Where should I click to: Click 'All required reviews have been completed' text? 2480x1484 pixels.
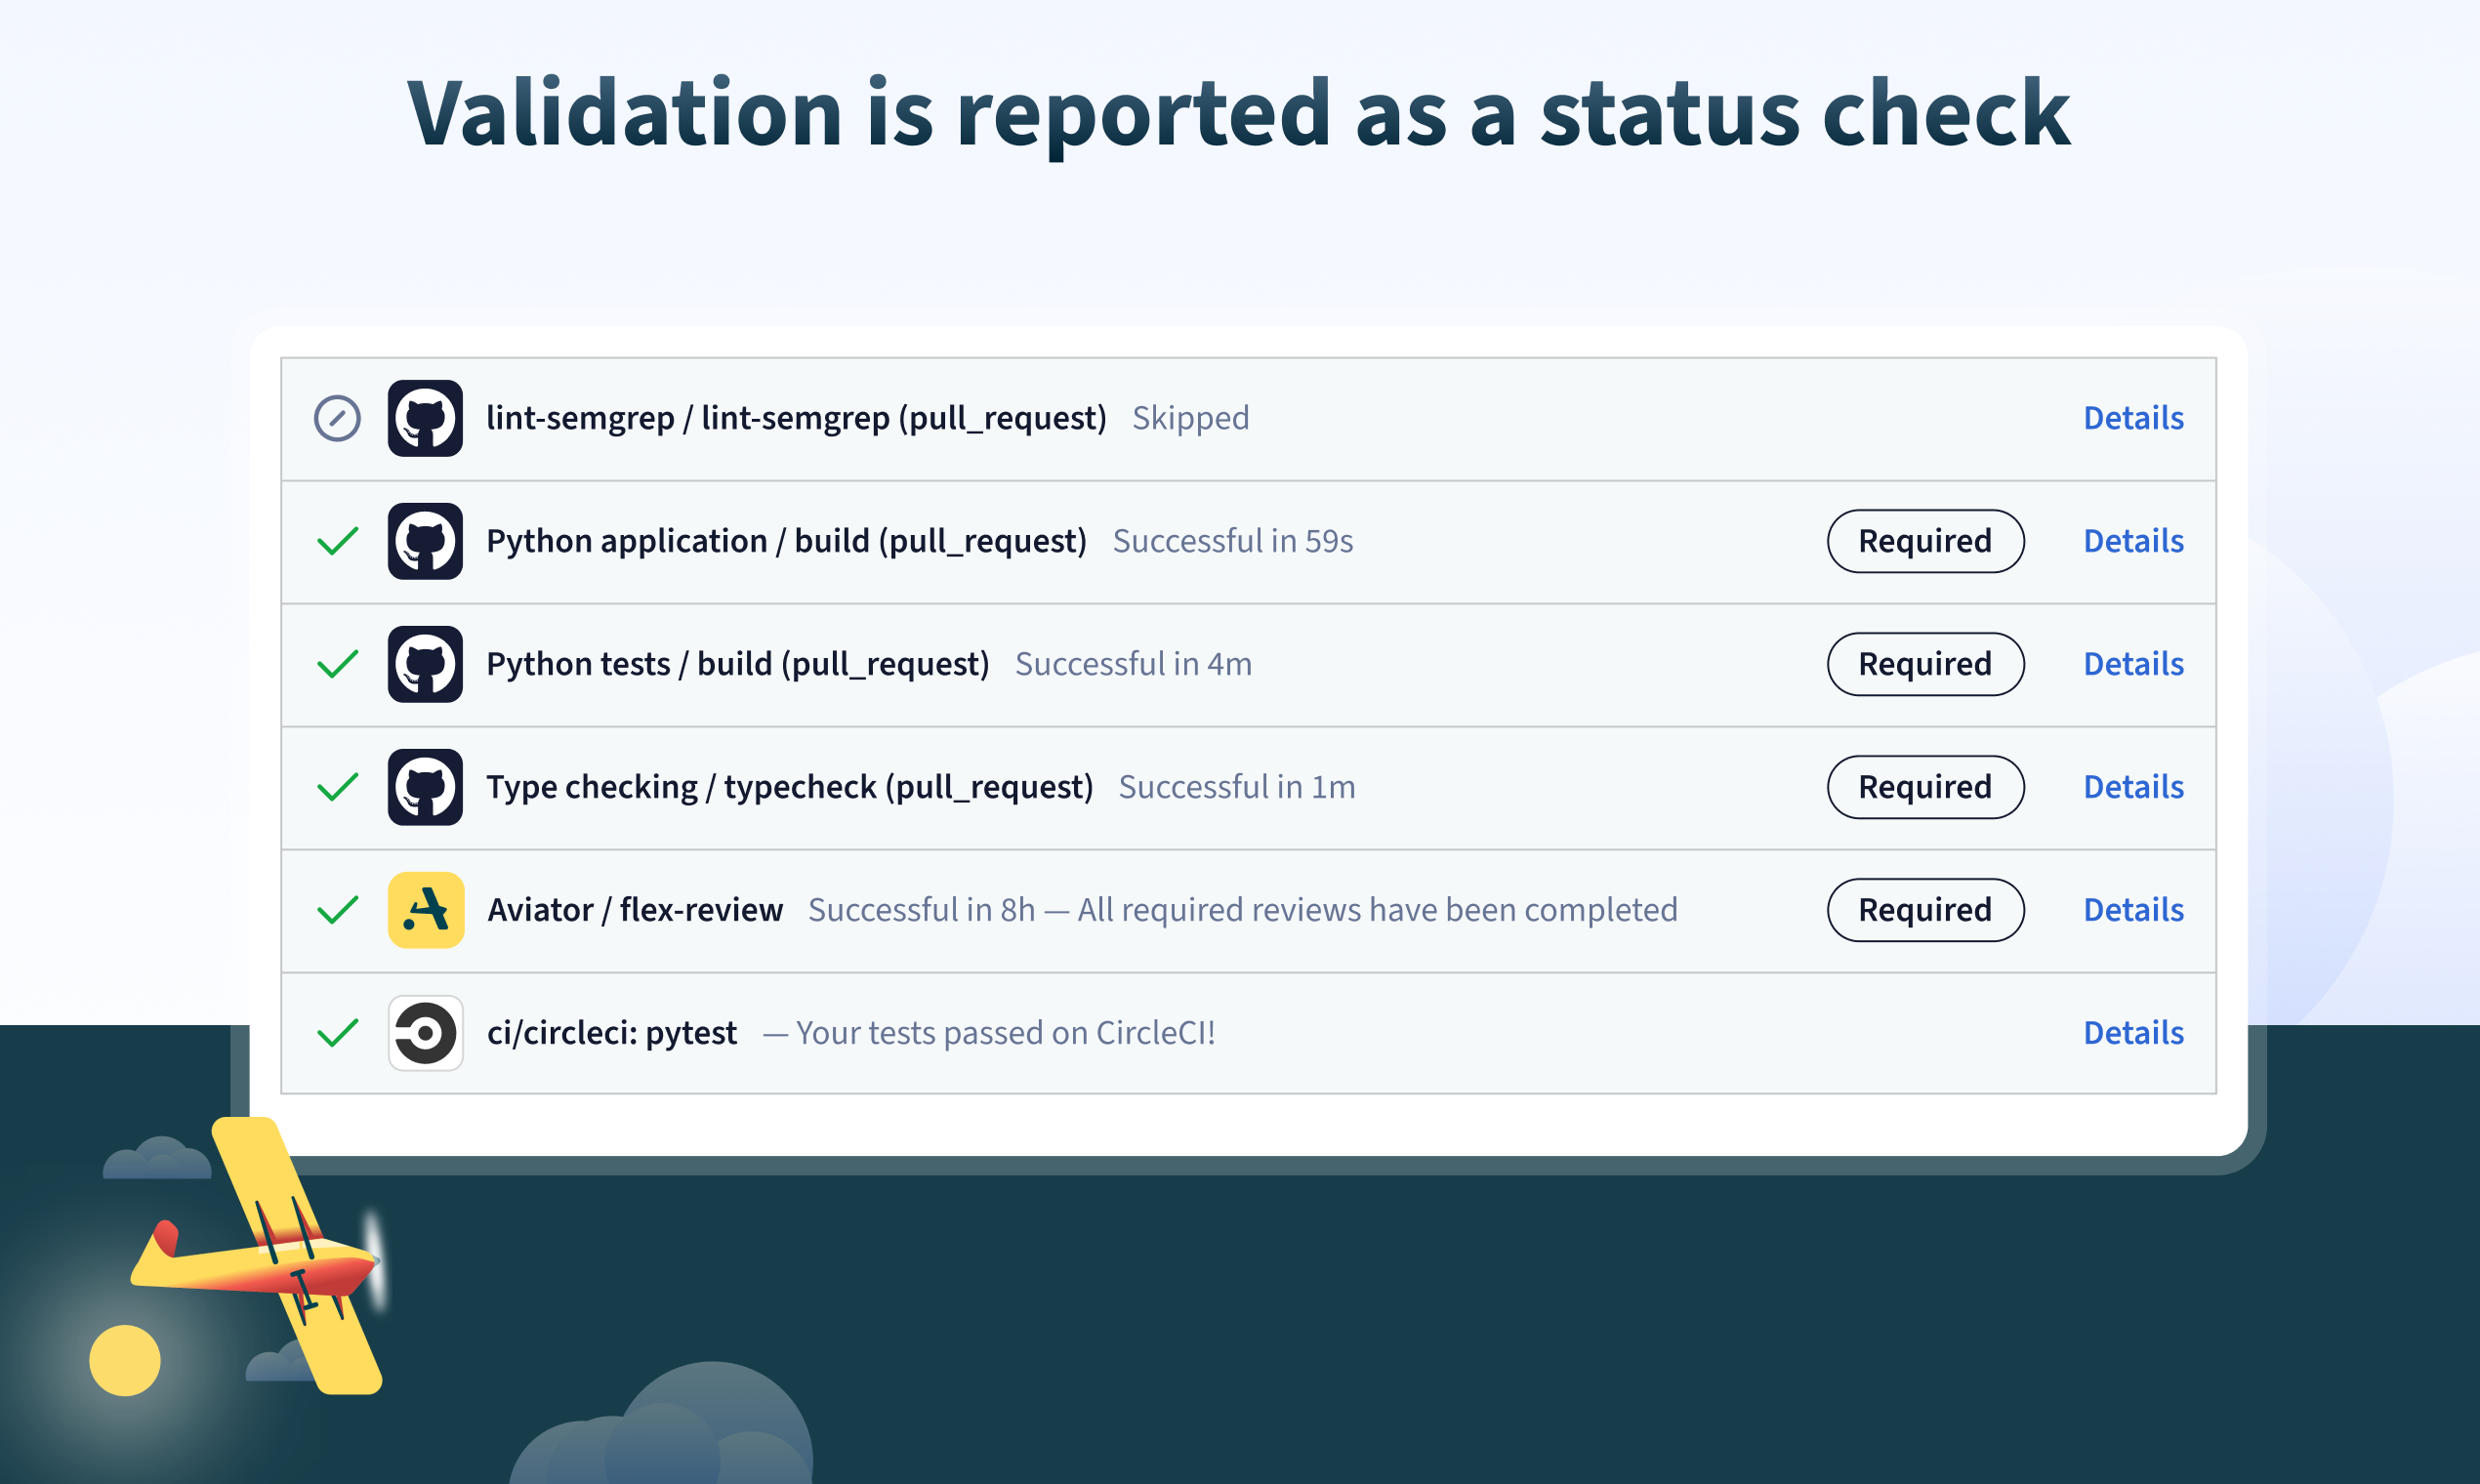coord(1377,910)
